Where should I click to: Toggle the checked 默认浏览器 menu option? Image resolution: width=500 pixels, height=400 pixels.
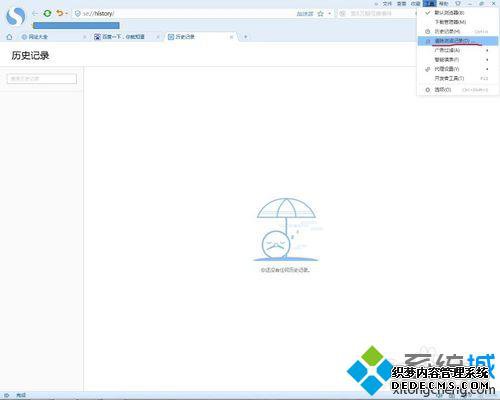click(457, 13)
